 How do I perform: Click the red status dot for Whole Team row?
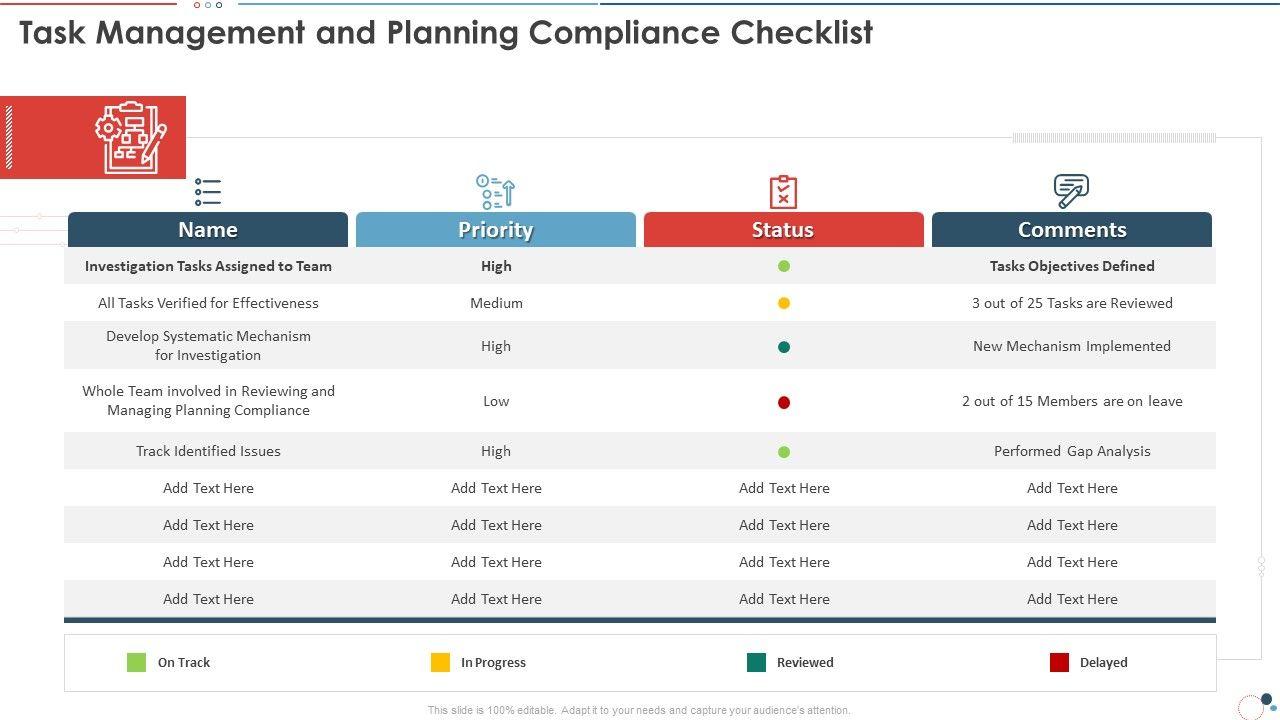point(784,402)
